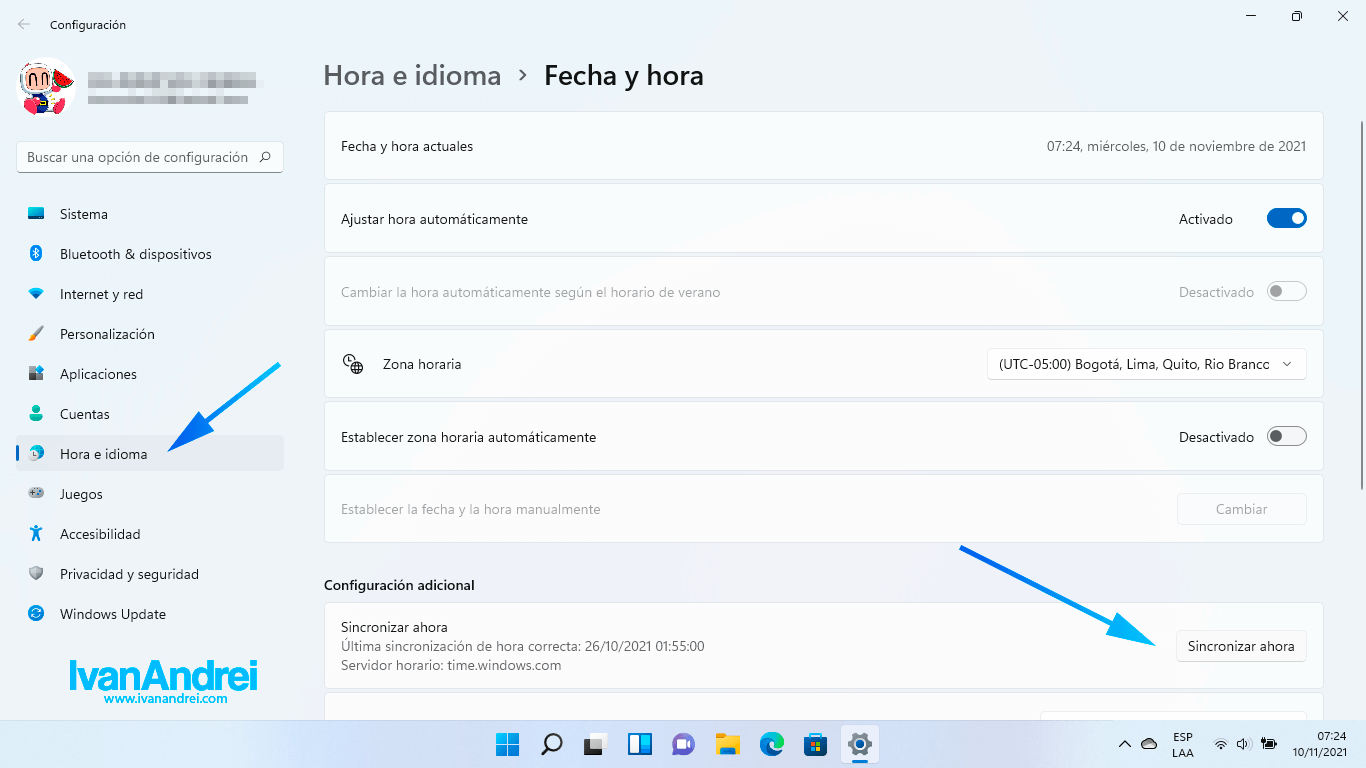This screenshot has height=768, width=1366.
Task: Open Task View from the taskbar
Action: pyautogui.click(x=595, y=744)
